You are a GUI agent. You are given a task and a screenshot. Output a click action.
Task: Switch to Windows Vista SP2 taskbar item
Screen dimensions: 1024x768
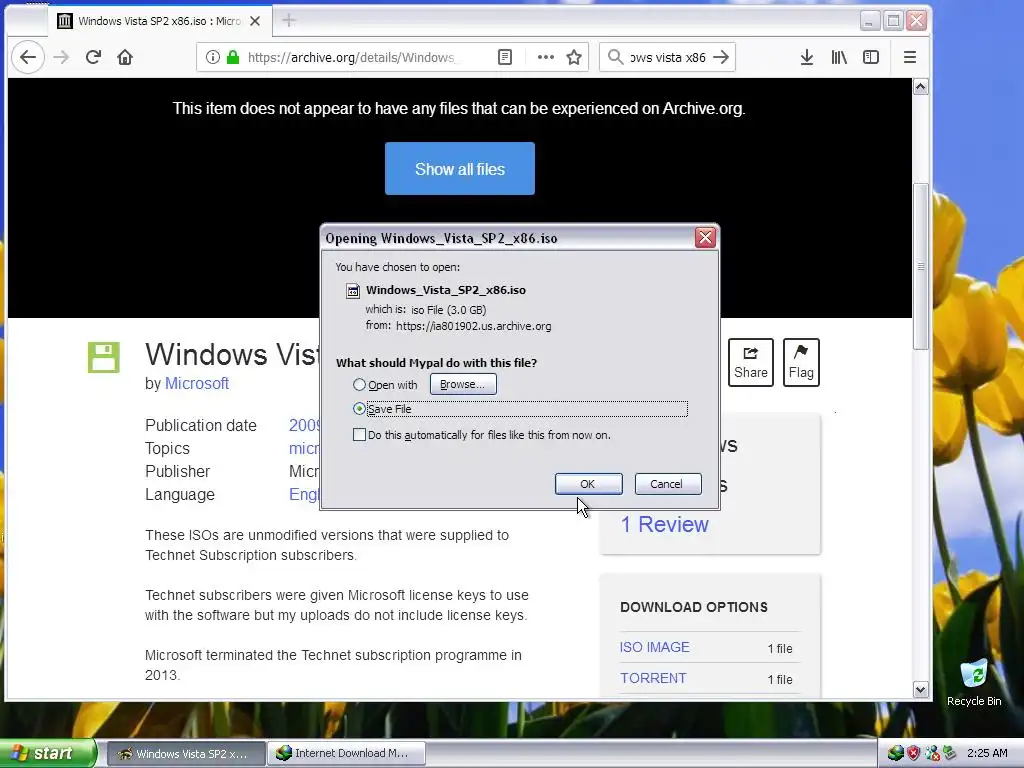[x=185, y=754]
